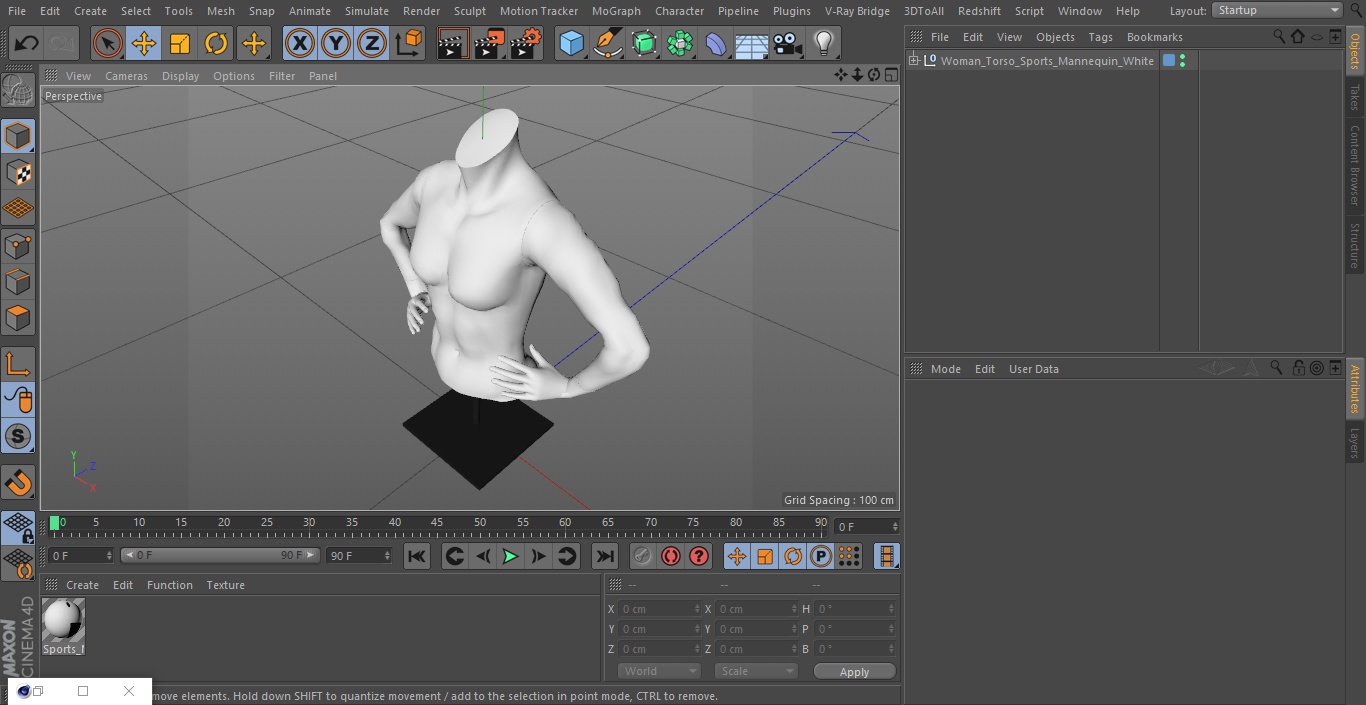1366x705 pixels.
Task: Switch to Polygons mode
Action: click(x=18, y=318)
